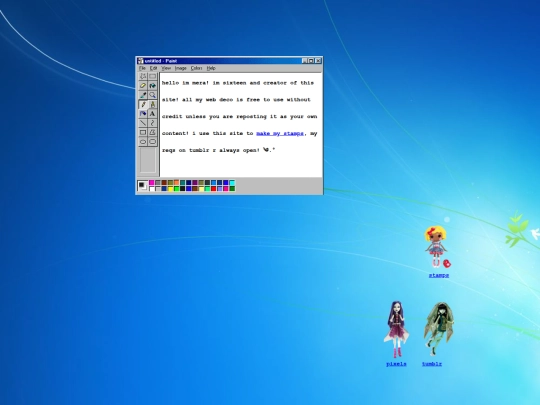Click the empty tool options box below the tools
The height and width of the screenshot is (405, 540).
click(x=148, y=160)
